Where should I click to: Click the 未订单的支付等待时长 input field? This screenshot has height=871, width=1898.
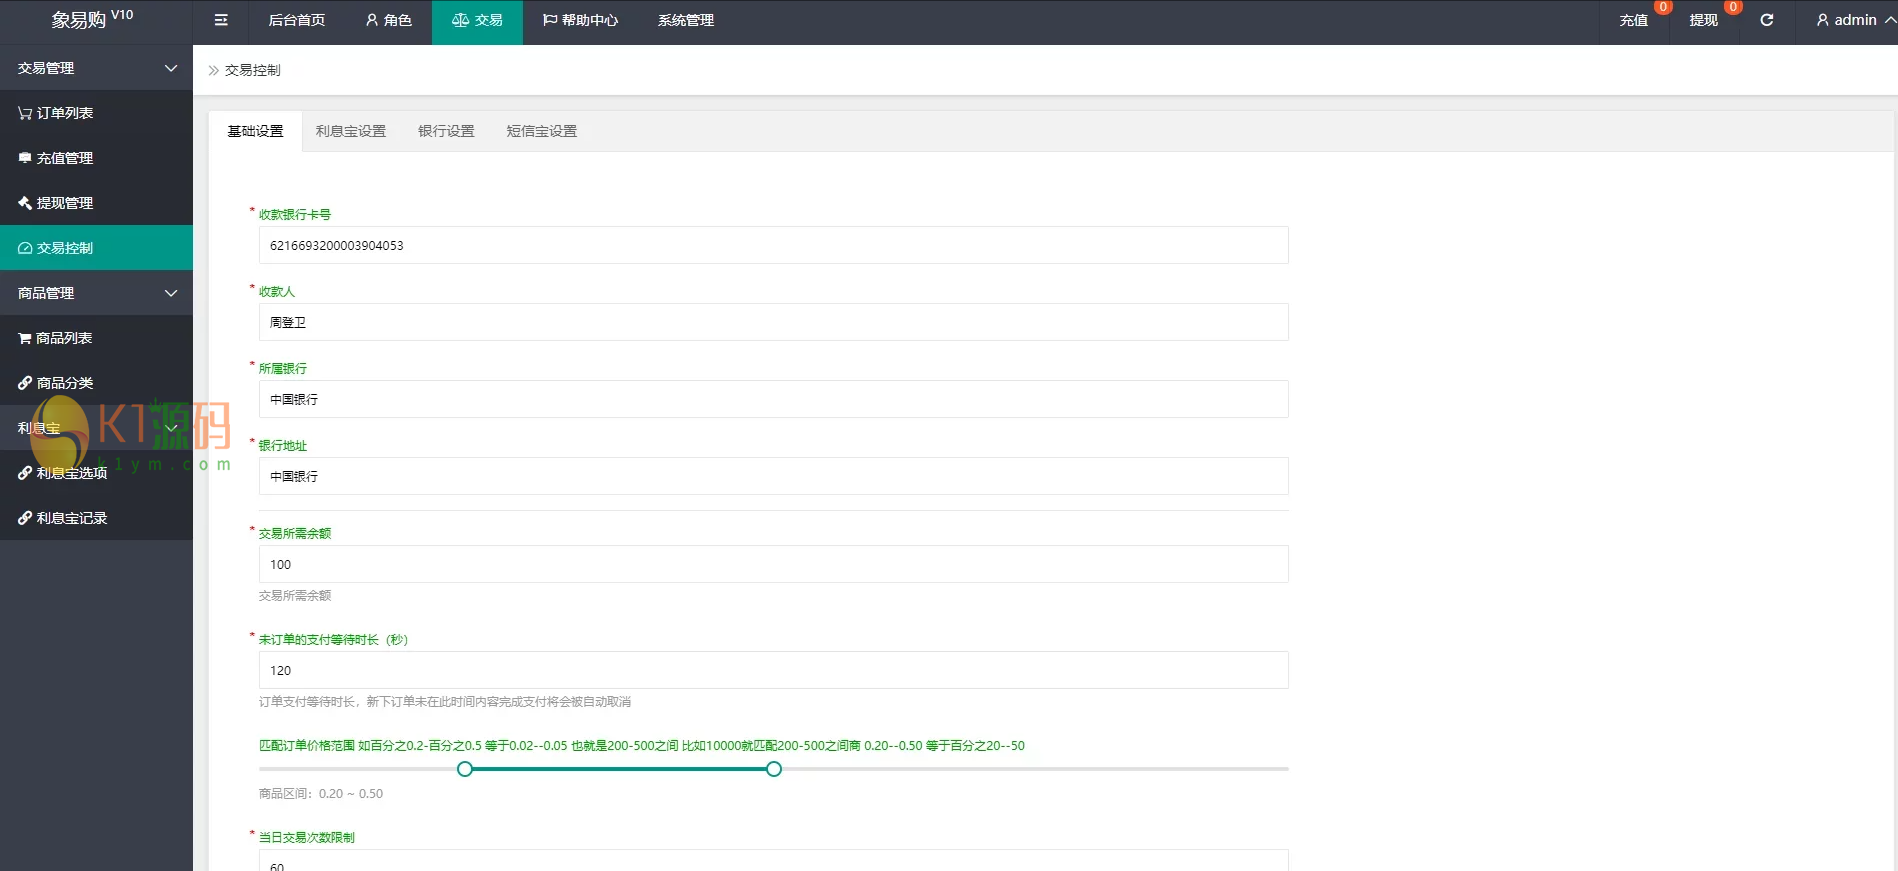[773, 670]
